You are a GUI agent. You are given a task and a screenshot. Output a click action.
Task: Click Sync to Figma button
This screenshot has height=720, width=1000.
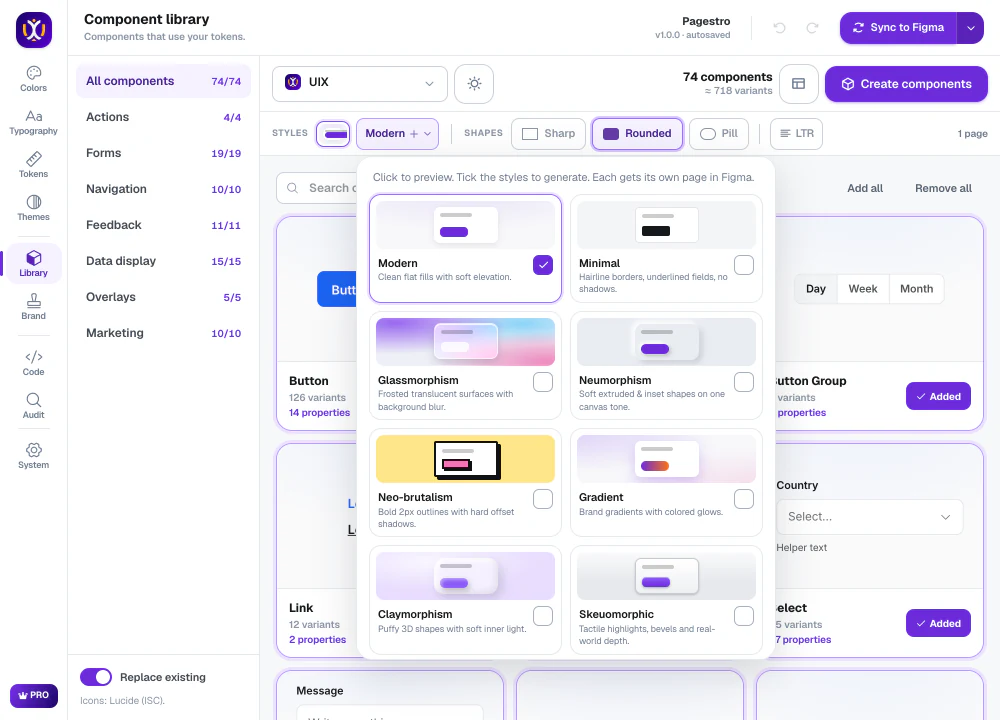tap(898, 28)
